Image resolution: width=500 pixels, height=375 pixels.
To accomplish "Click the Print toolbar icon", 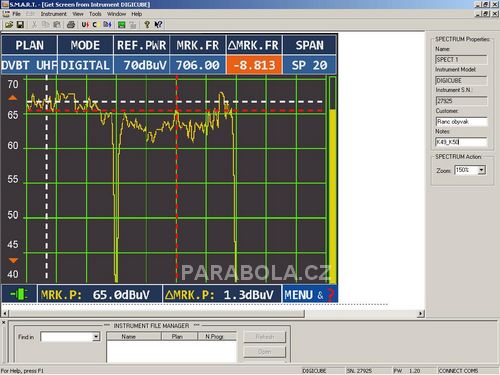I will coord(71,25).
